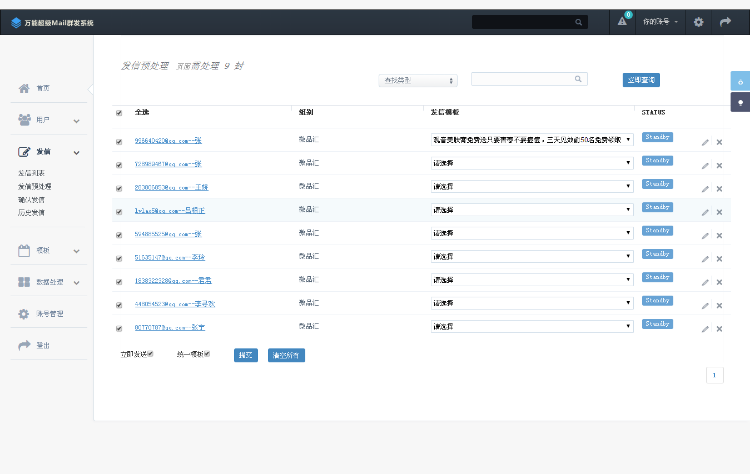
Task: Remove the fifth recipient row with the X
Action: point(719,236)
